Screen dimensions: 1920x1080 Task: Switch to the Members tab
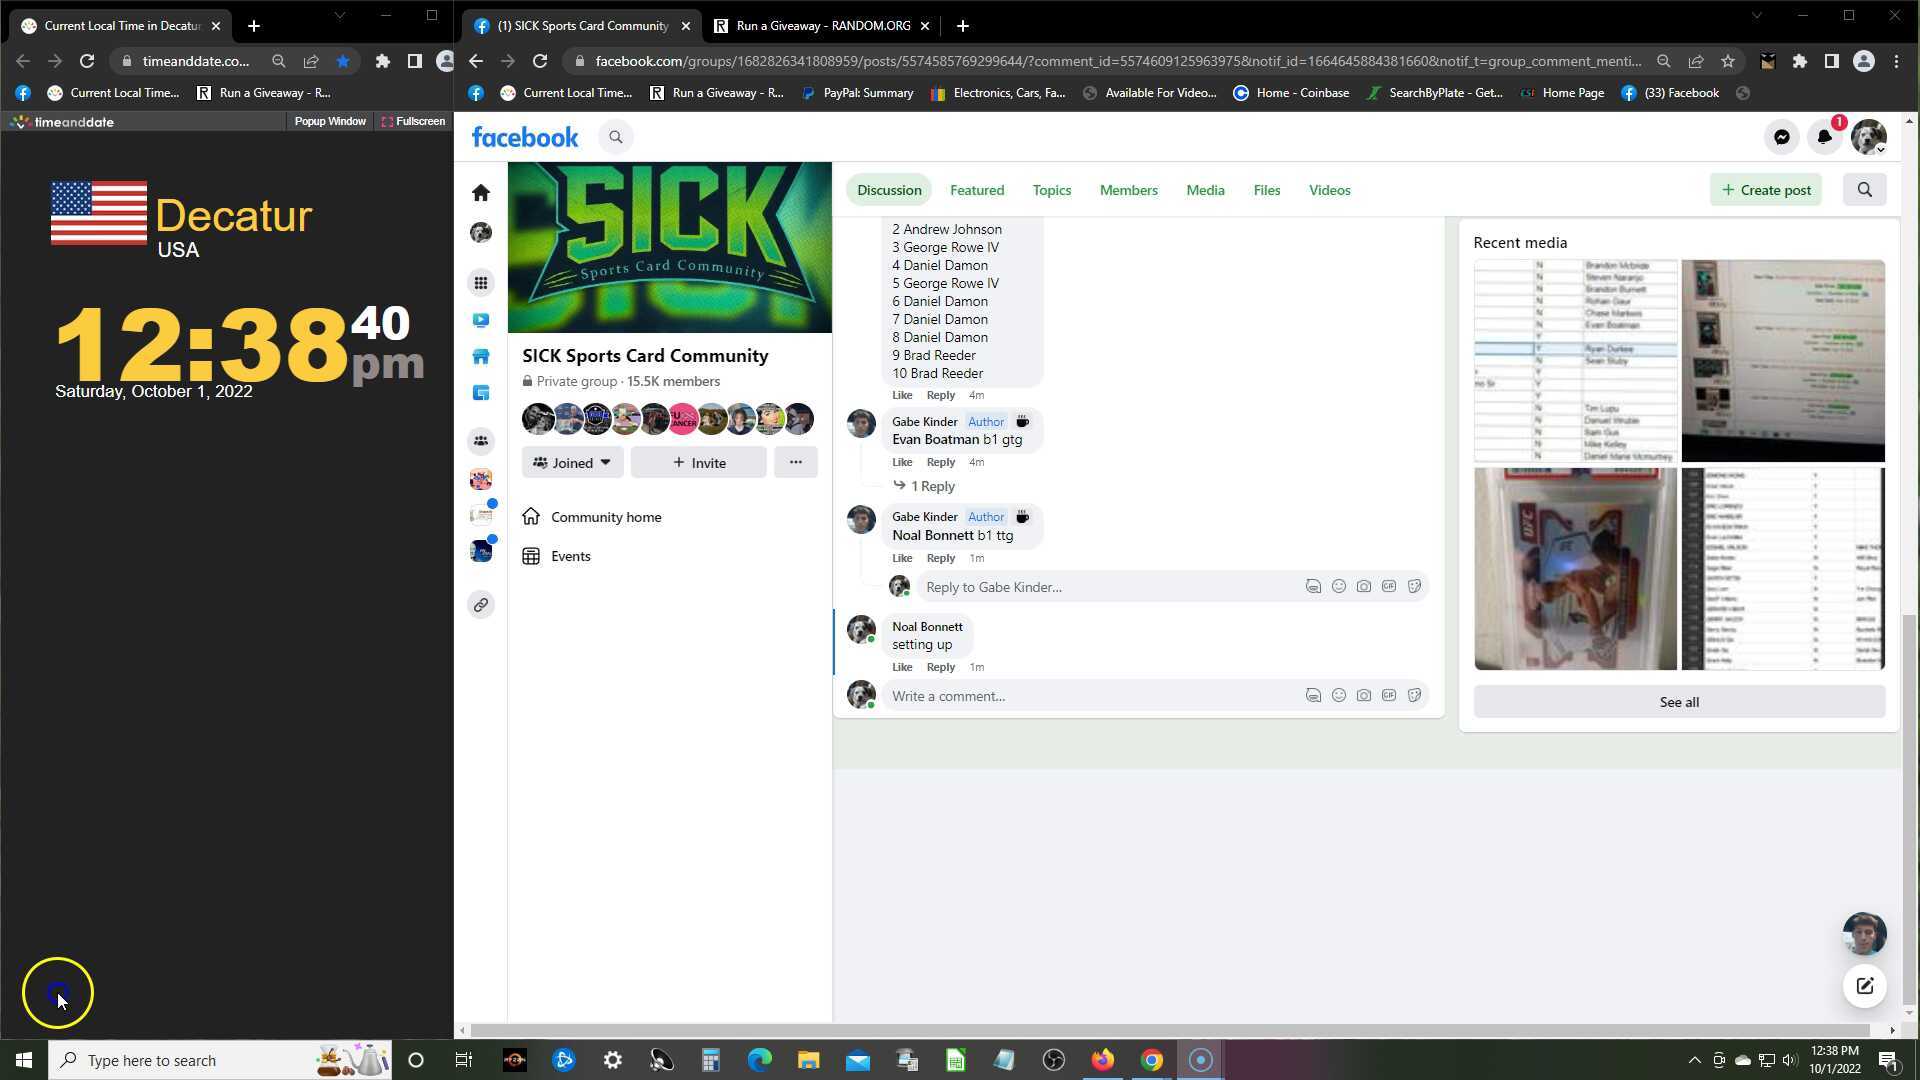(1128, 190)
